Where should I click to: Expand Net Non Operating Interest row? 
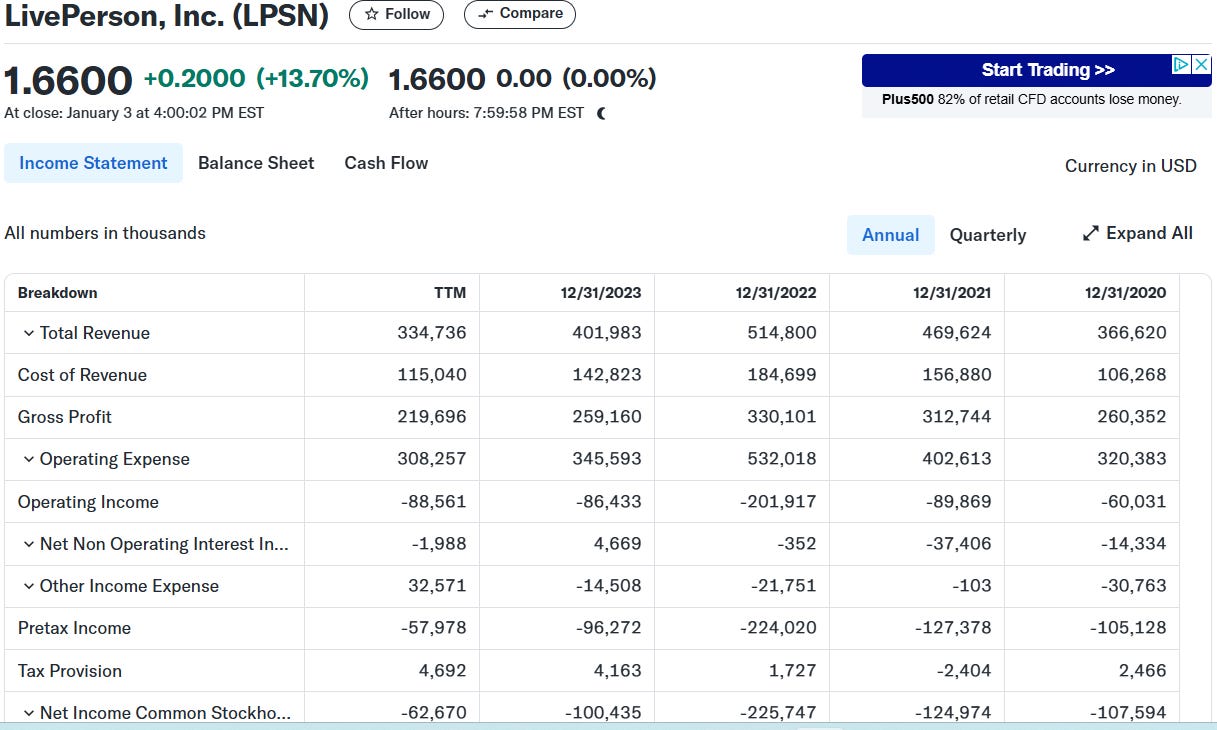click(x=28, y=544)
